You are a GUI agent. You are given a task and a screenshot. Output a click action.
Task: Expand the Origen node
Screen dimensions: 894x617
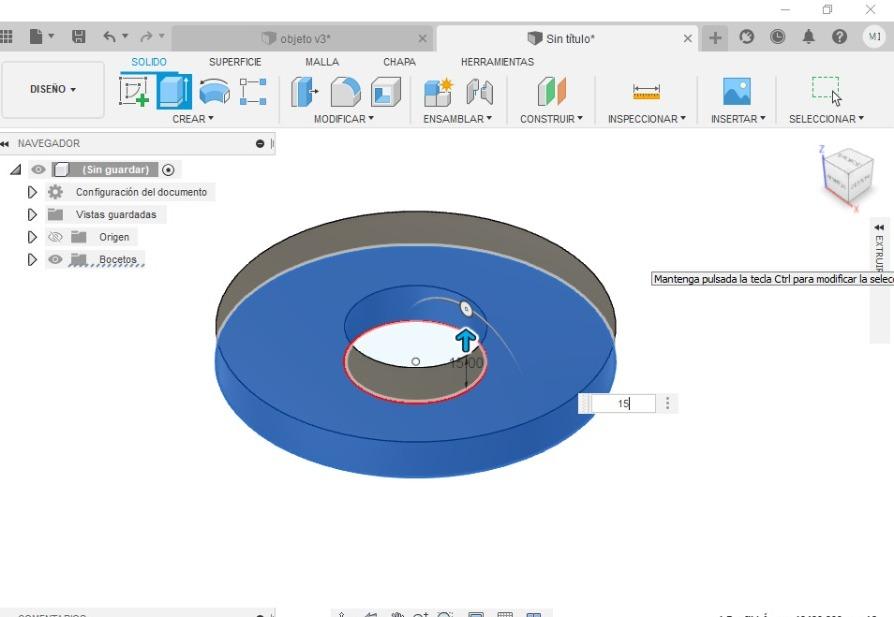tap(32, 237)
